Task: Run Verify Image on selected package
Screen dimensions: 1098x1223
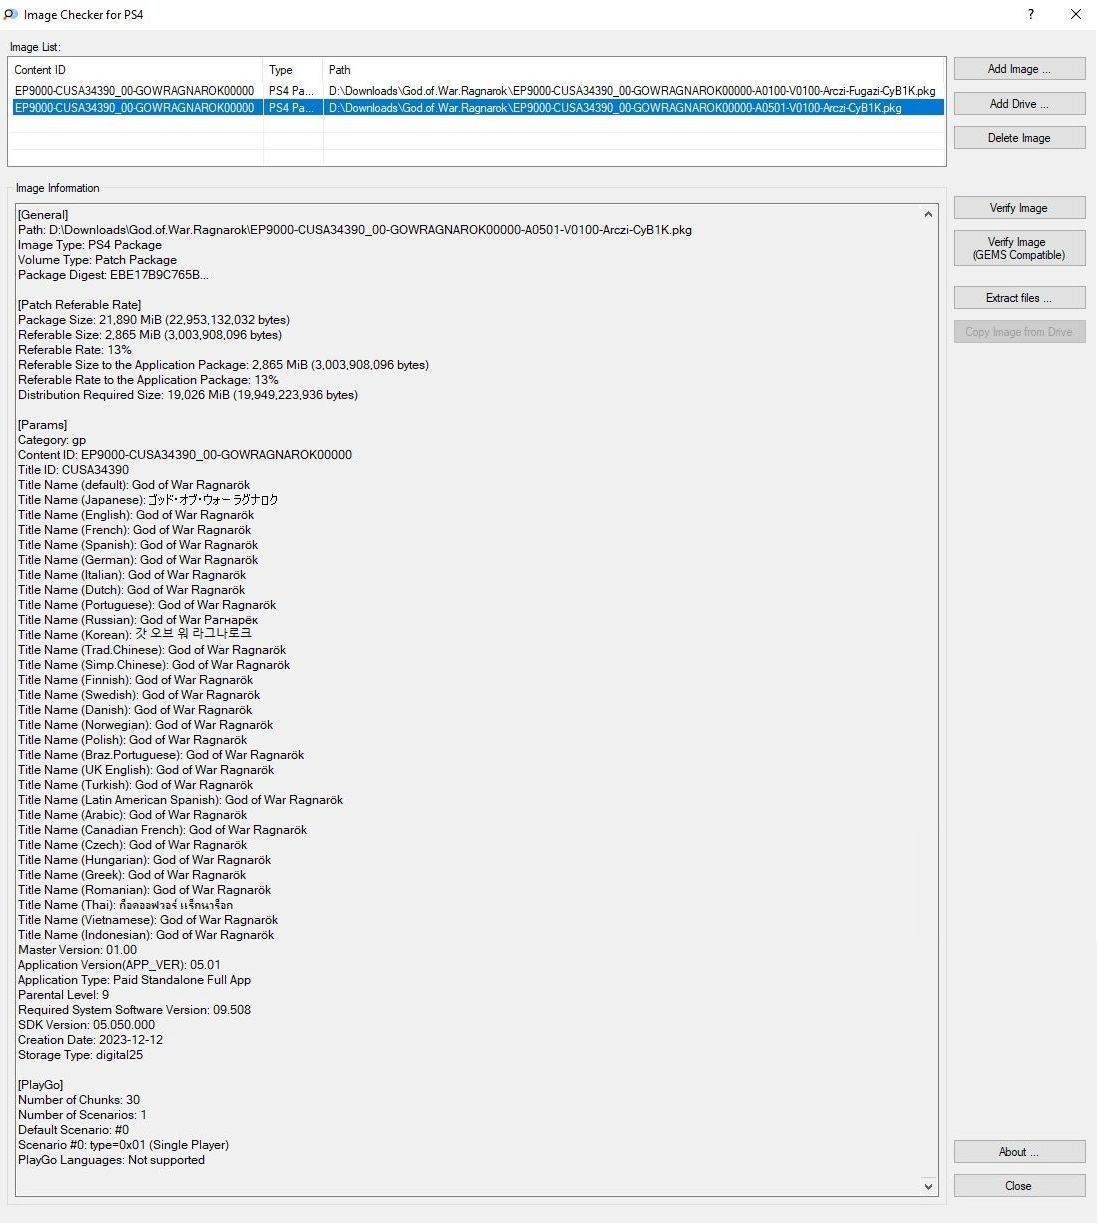Action: click(x=1019, y=208)
